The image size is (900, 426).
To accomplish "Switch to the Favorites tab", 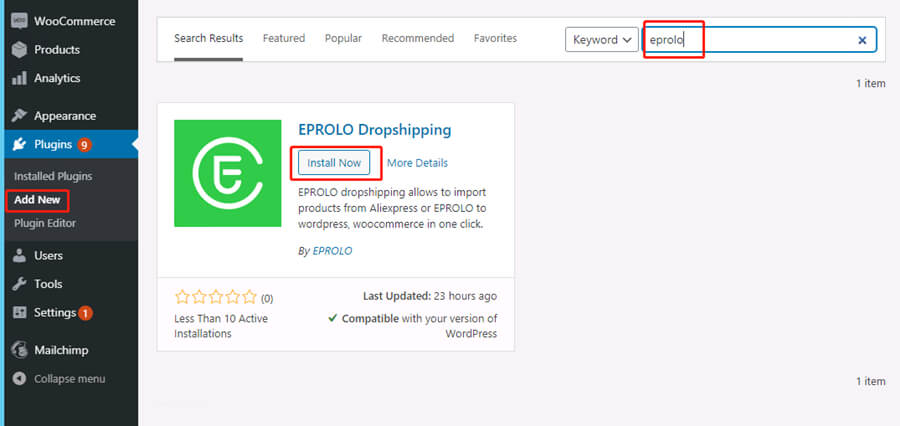I will pyautogui.click(x=495, y=38).
